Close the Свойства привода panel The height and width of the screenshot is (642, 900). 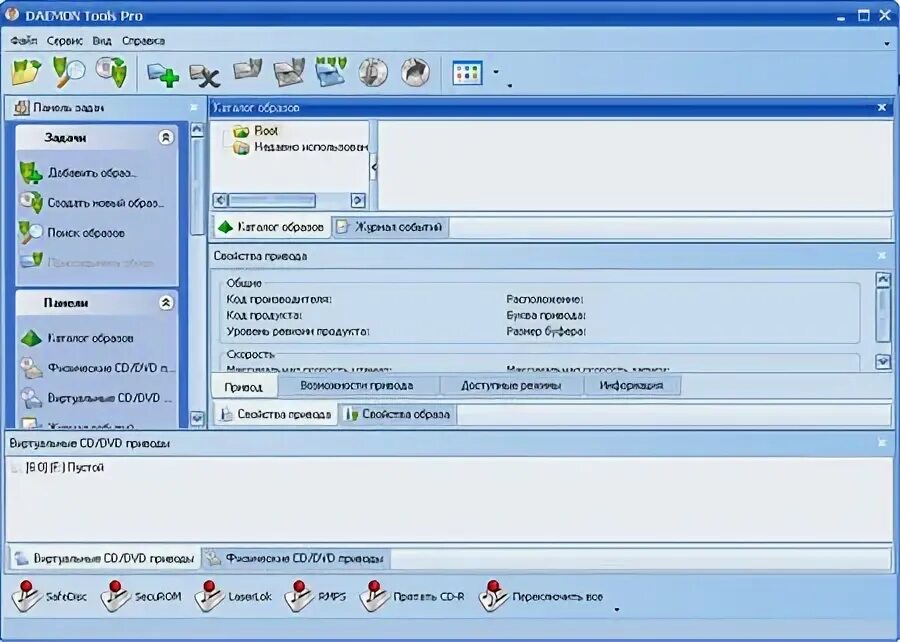tap(882, 256)
